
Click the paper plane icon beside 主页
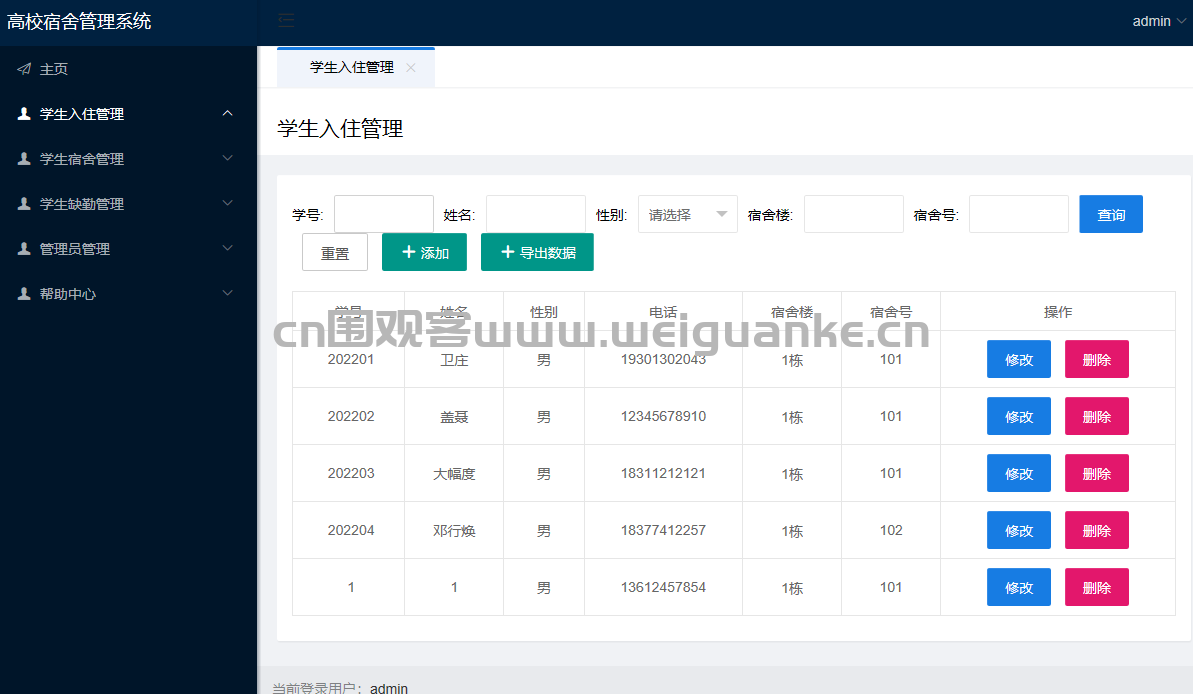(x=24, y=69)
